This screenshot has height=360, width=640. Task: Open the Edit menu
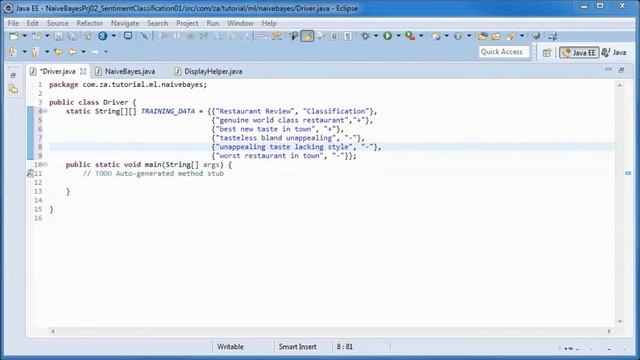33,23
